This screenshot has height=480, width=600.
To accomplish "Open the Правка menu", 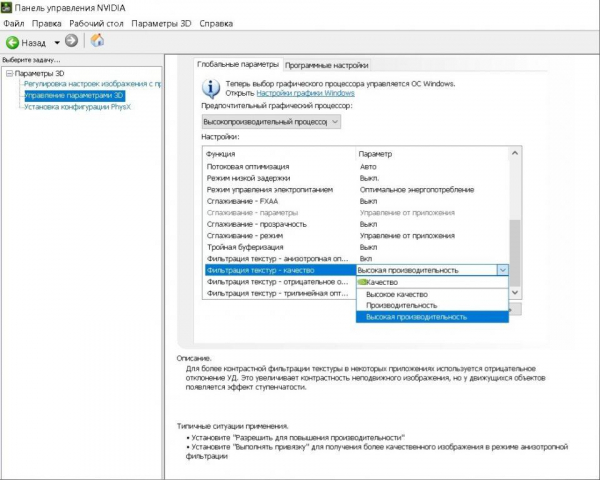I will pyautogui.click(x=46, y=24).
